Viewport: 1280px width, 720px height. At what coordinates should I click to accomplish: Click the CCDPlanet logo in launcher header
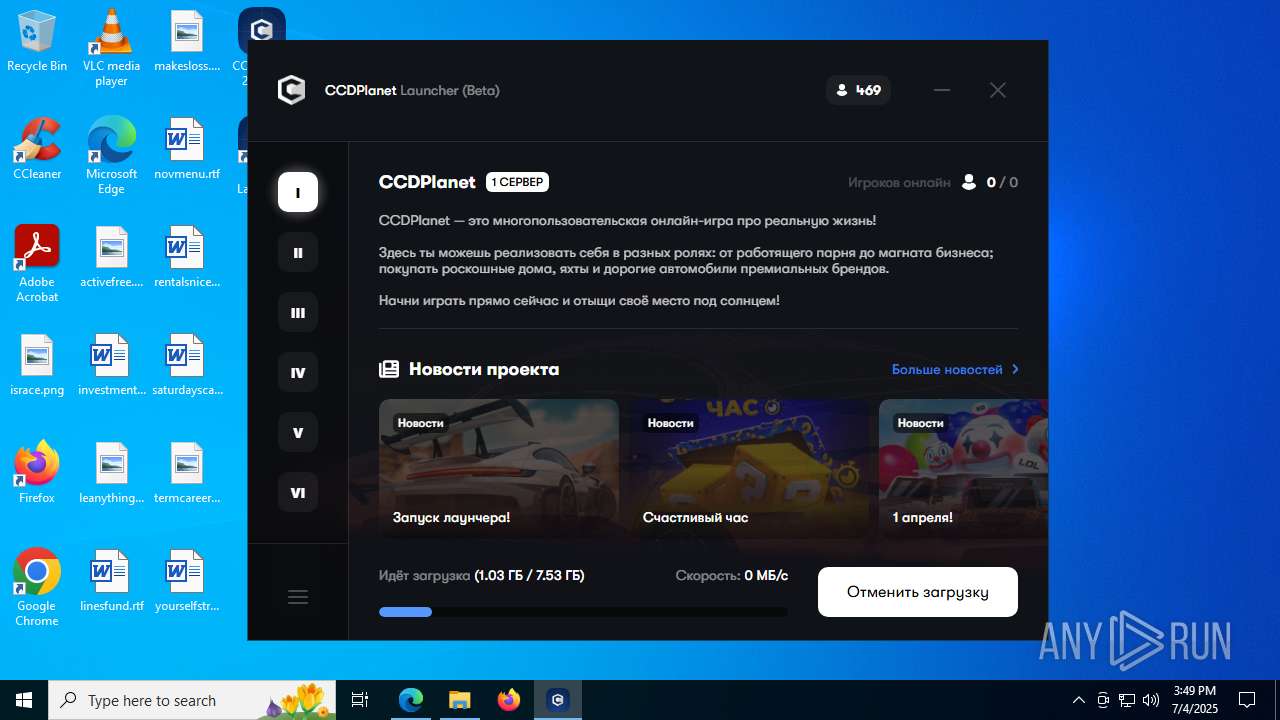click(x=291, y=90)
